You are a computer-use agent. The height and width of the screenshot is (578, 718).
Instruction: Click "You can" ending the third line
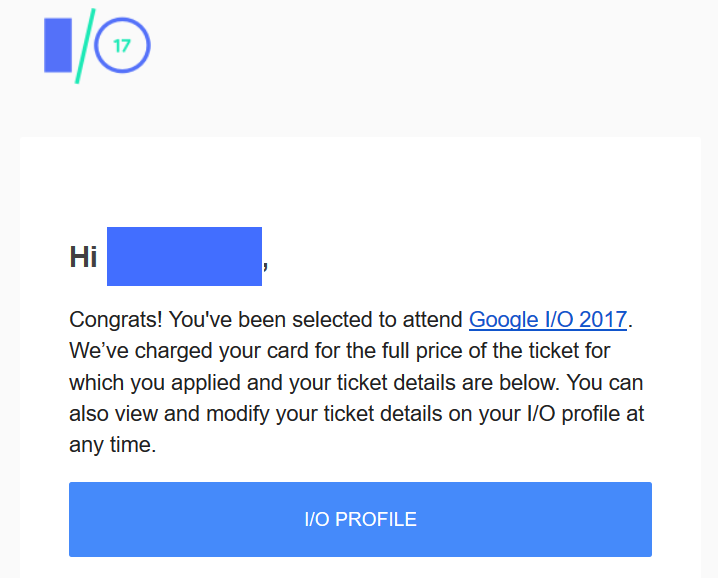click(x=605, y=382)
